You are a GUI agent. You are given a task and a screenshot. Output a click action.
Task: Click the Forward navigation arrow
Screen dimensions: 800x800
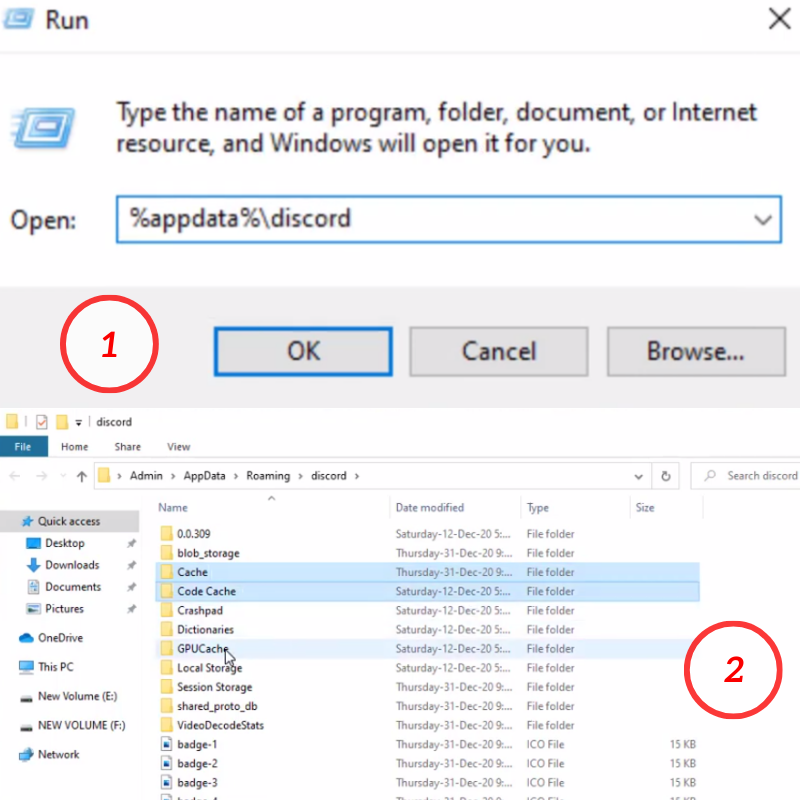pyautogui.click(x=42, y=476)
